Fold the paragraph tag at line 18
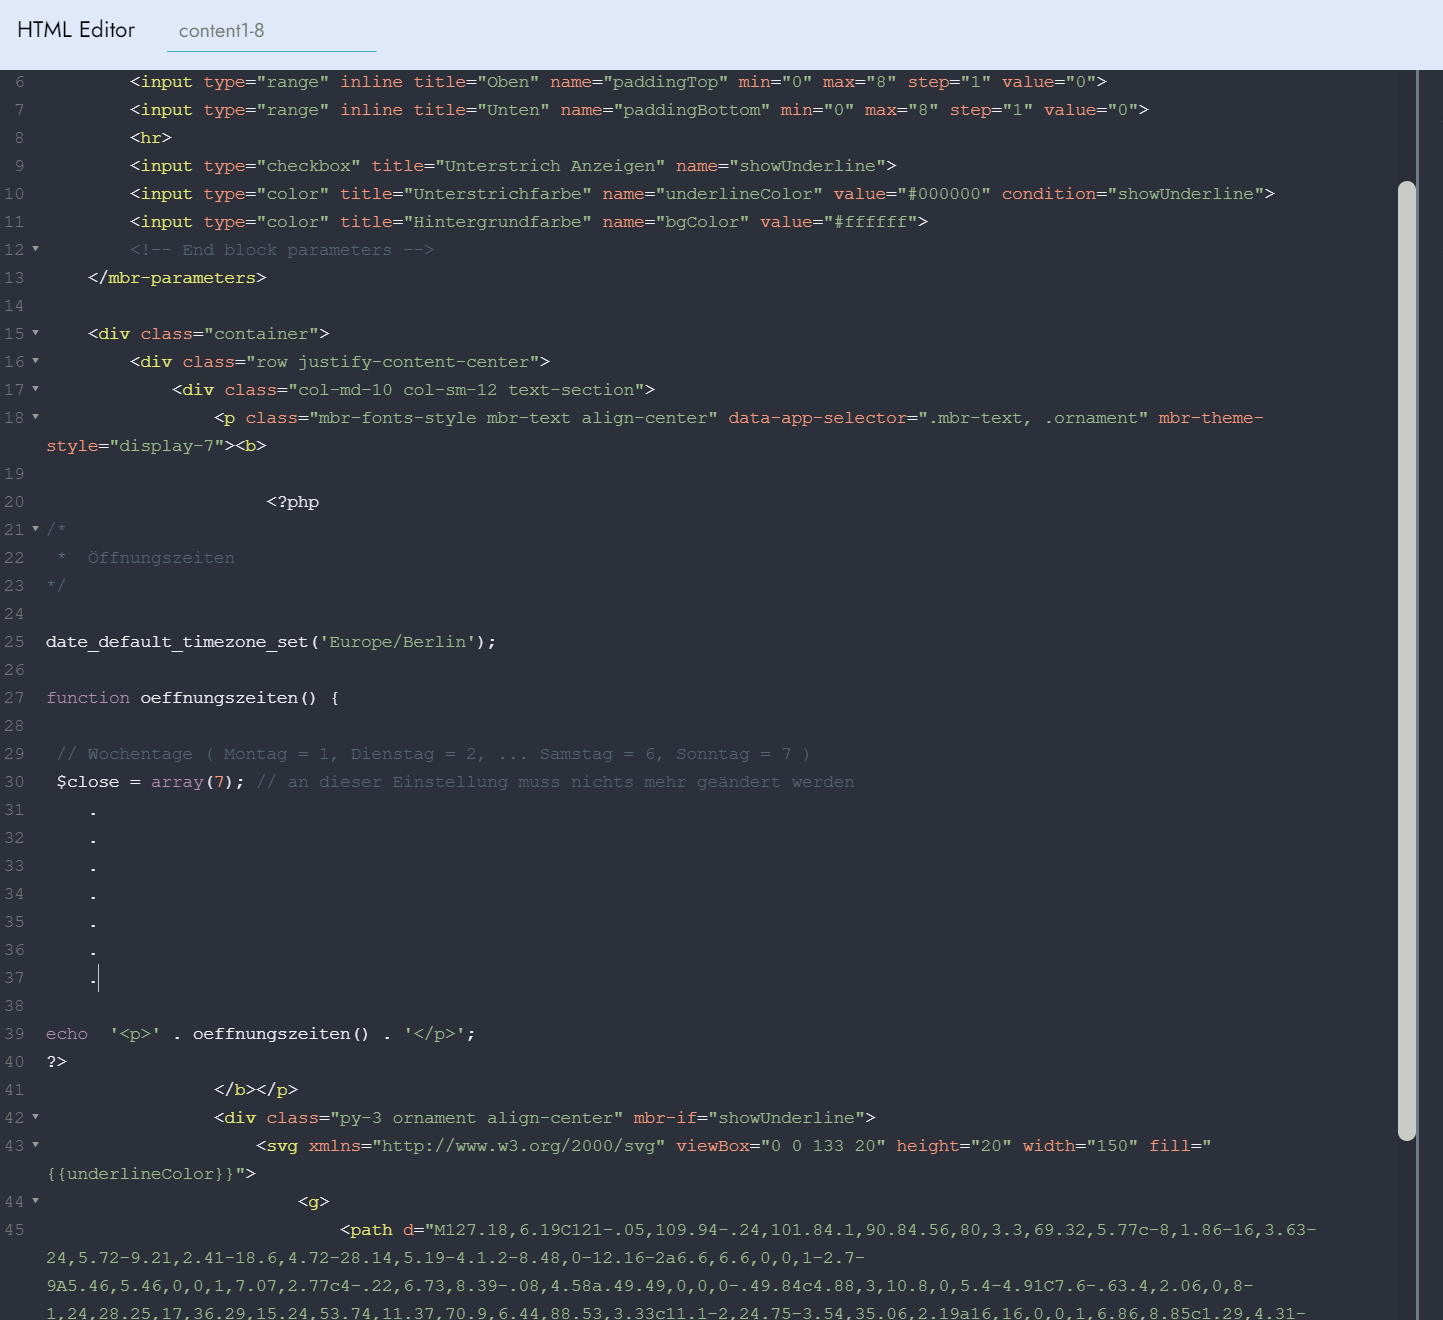Image resolution: width=1443 pixels, height=1320 pixels. click(x=36, y=417)
